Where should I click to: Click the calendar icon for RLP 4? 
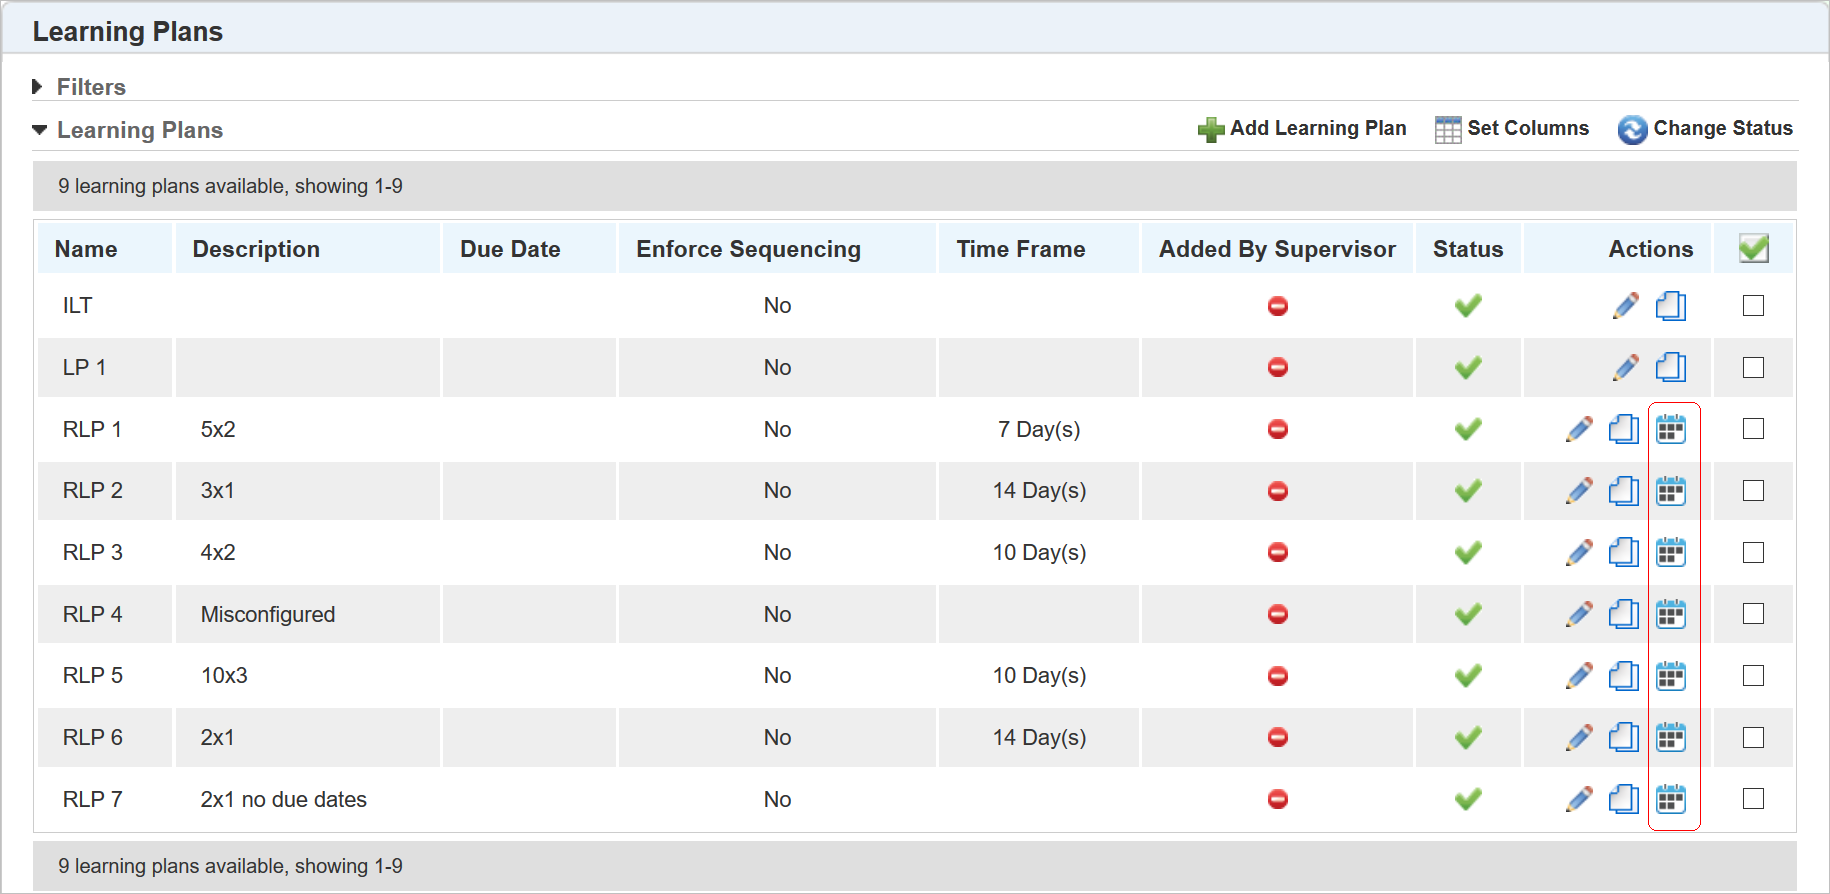pos(1671,614)
